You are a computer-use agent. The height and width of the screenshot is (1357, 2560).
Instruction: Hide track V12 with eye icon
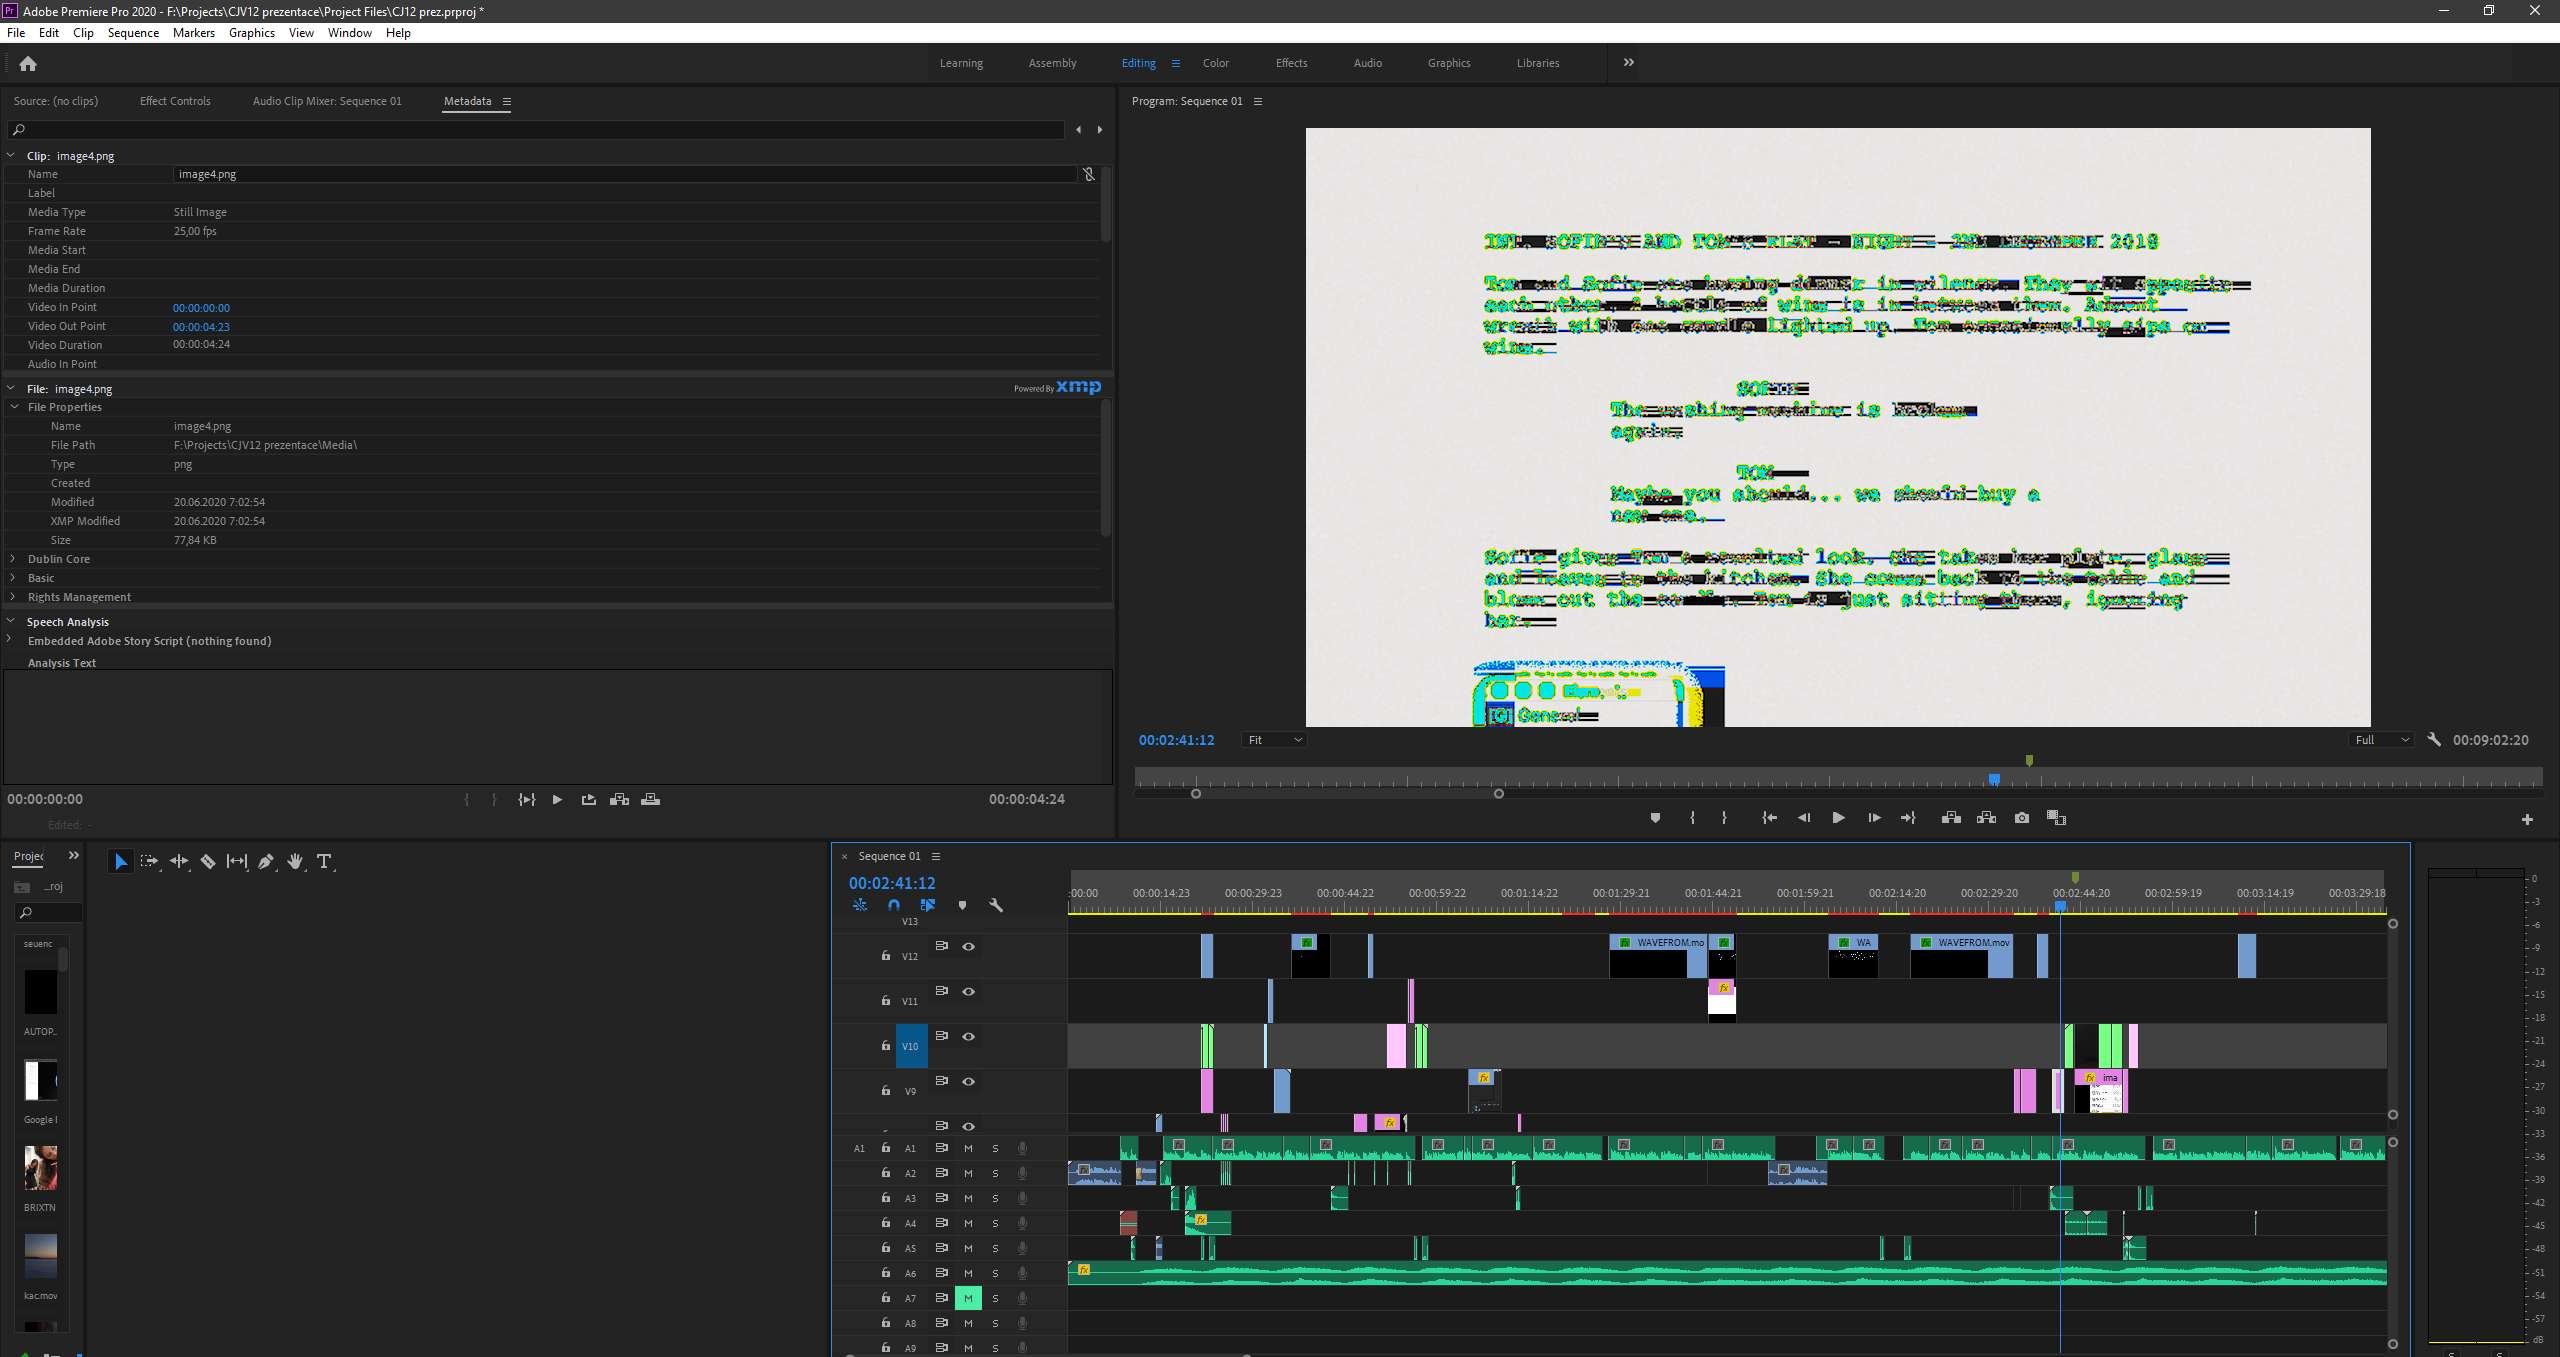[968, 946]
